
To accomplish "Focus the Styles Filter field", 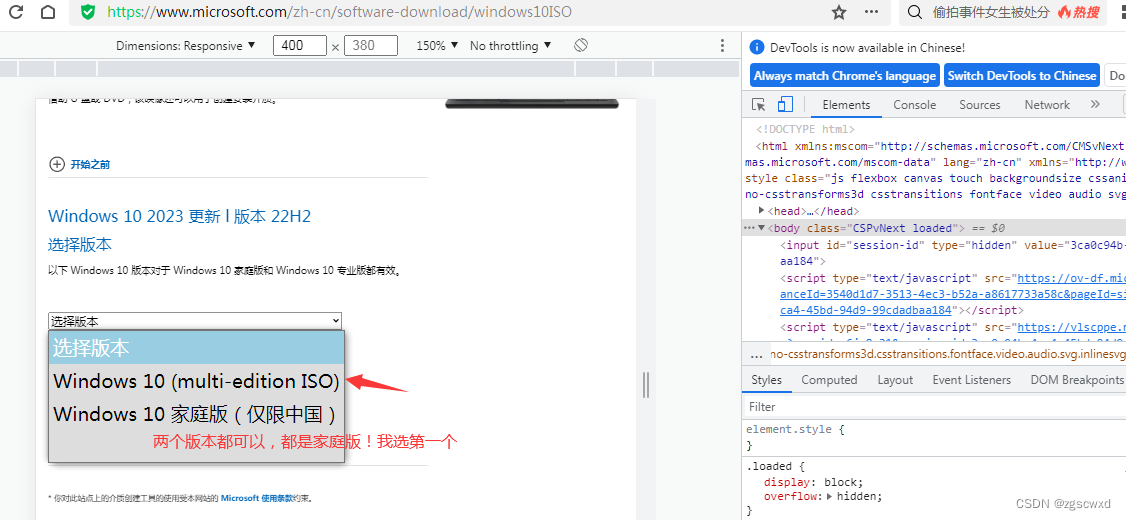I will click(x=934, y=407).
